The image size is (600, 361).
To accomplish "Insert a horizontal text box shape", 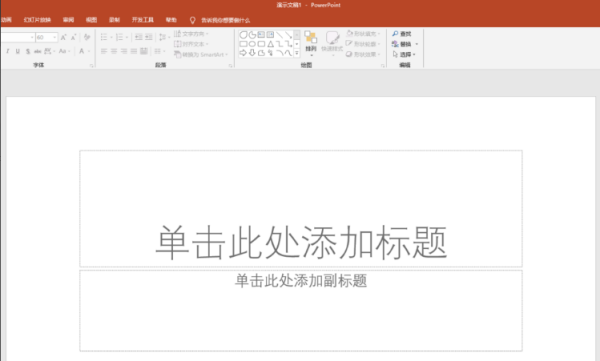I will point(261,35).
